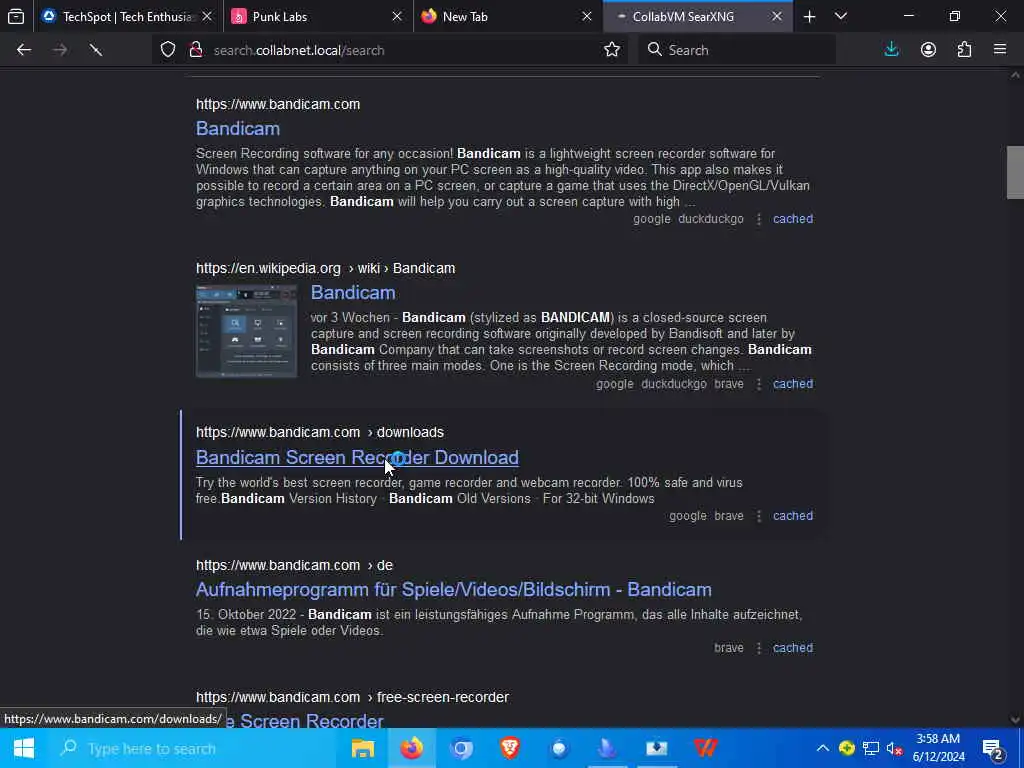Image resolution: width=1024 pixels, height=768 pixels.
Task: Click the Firefox Search box
Action: (x=737, y=50)
